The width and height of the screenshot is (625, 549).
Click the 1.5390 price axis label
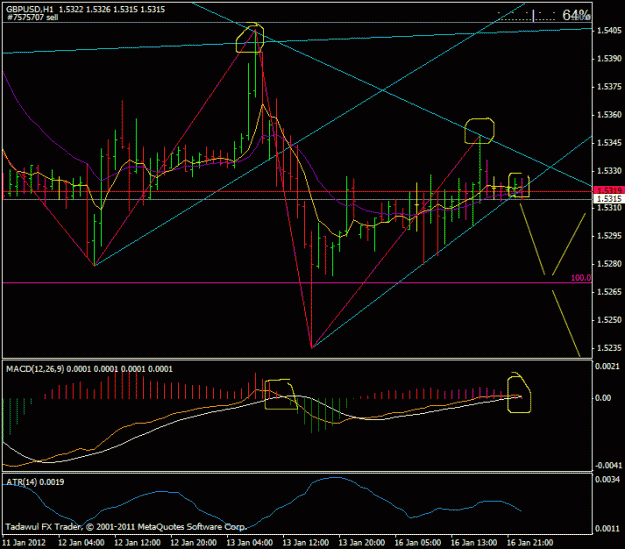[609, 59]
